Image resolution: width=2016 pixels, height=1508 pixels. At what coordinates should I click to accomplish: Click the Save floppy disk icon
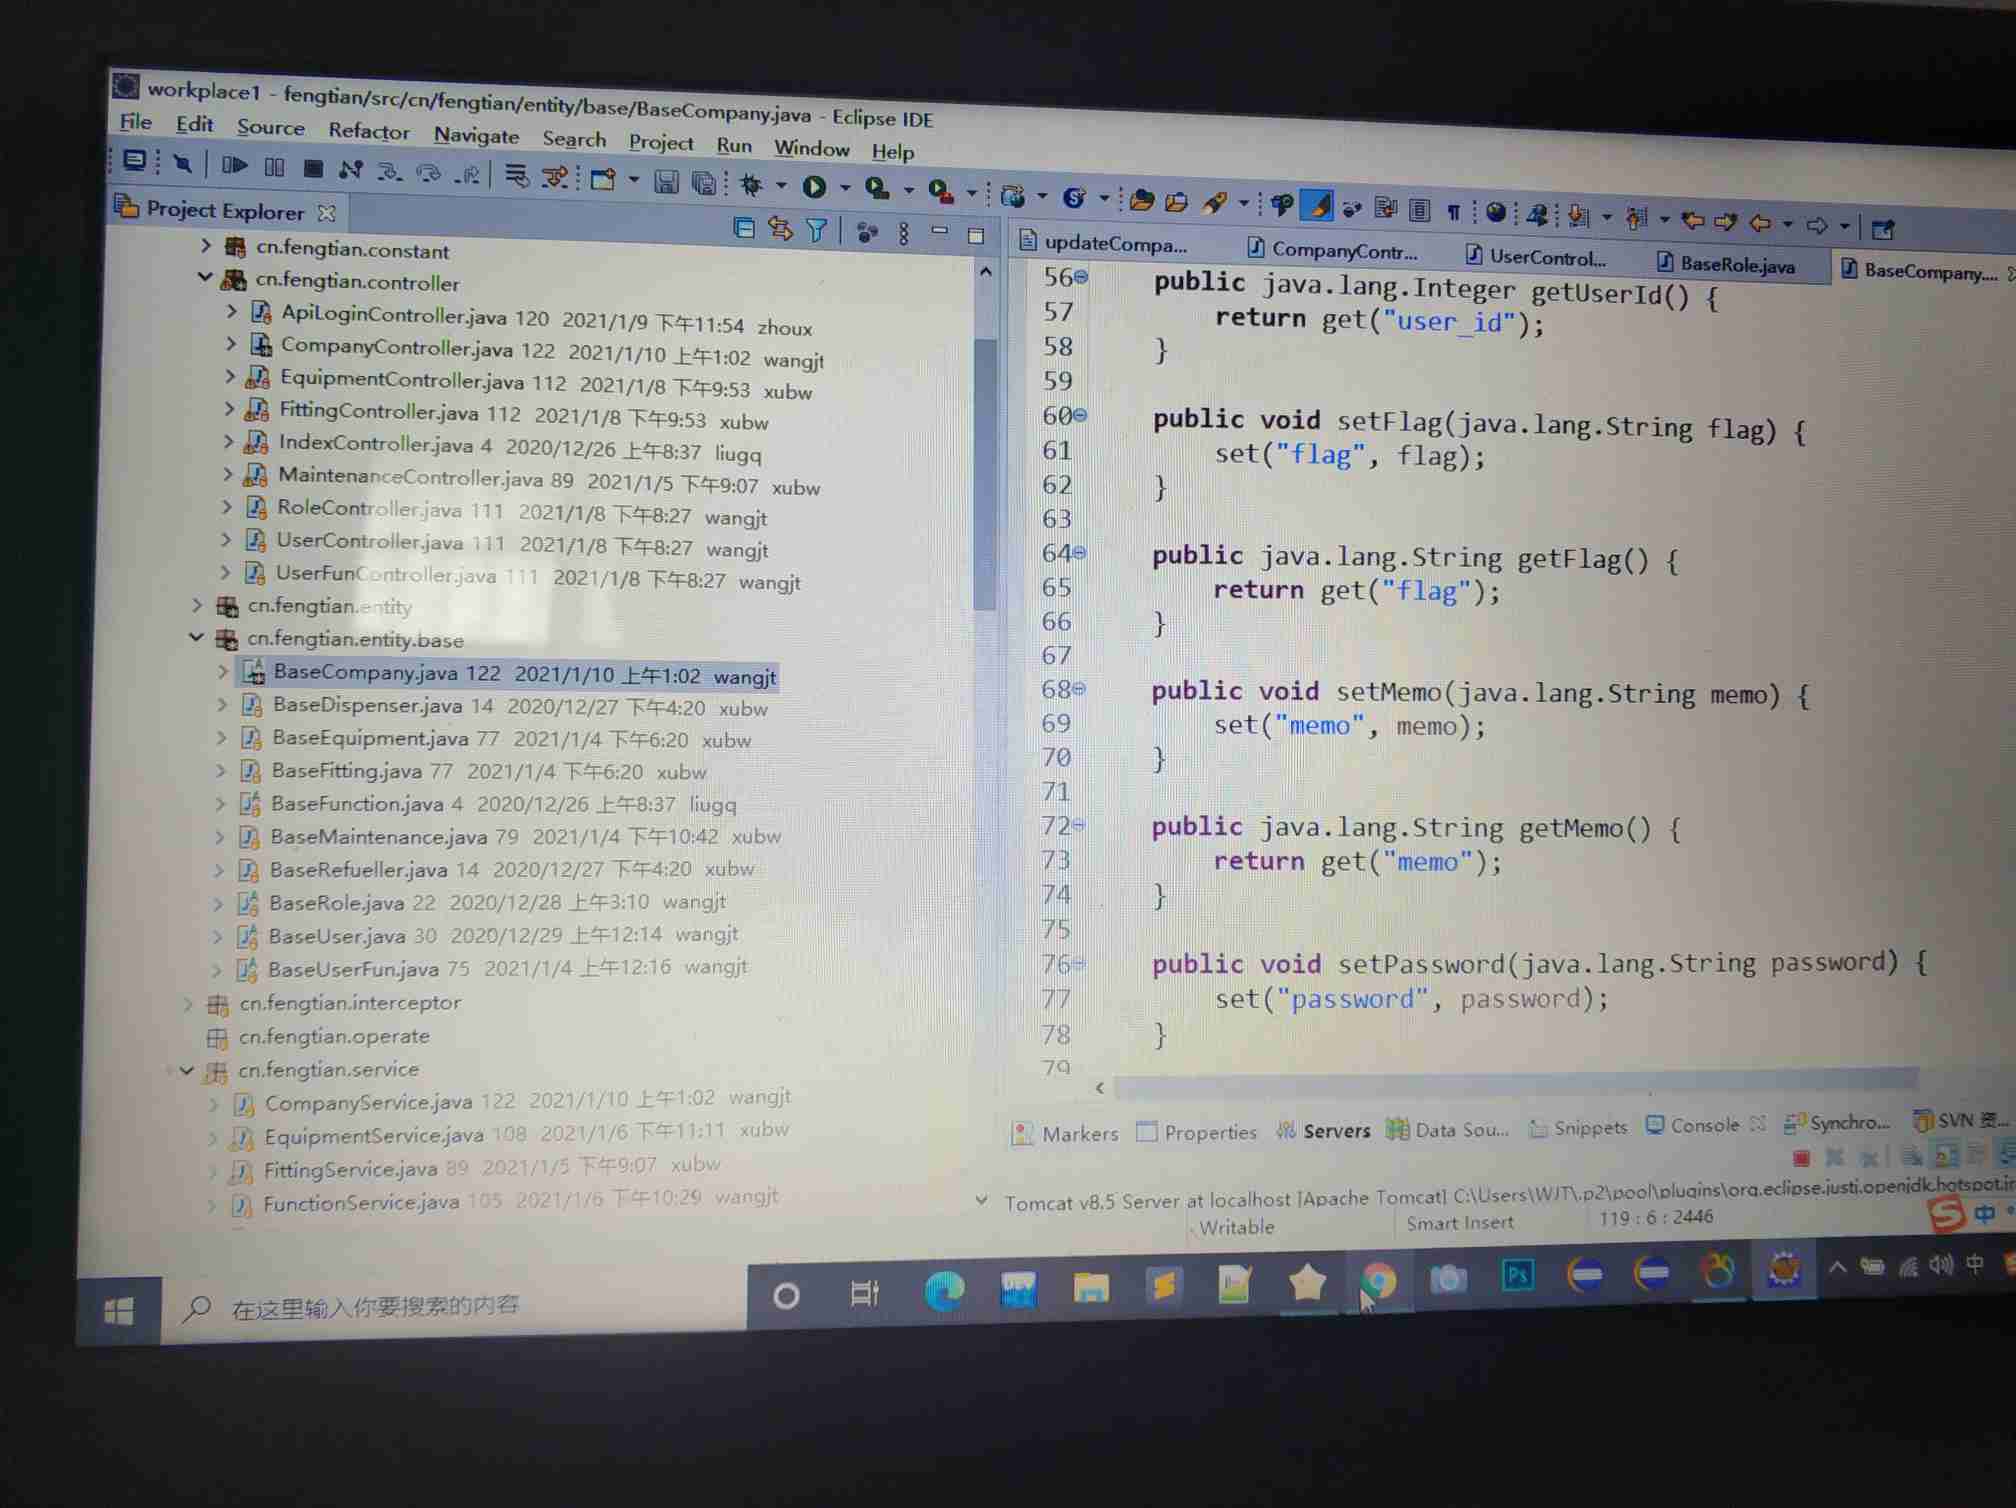(666, 181)
